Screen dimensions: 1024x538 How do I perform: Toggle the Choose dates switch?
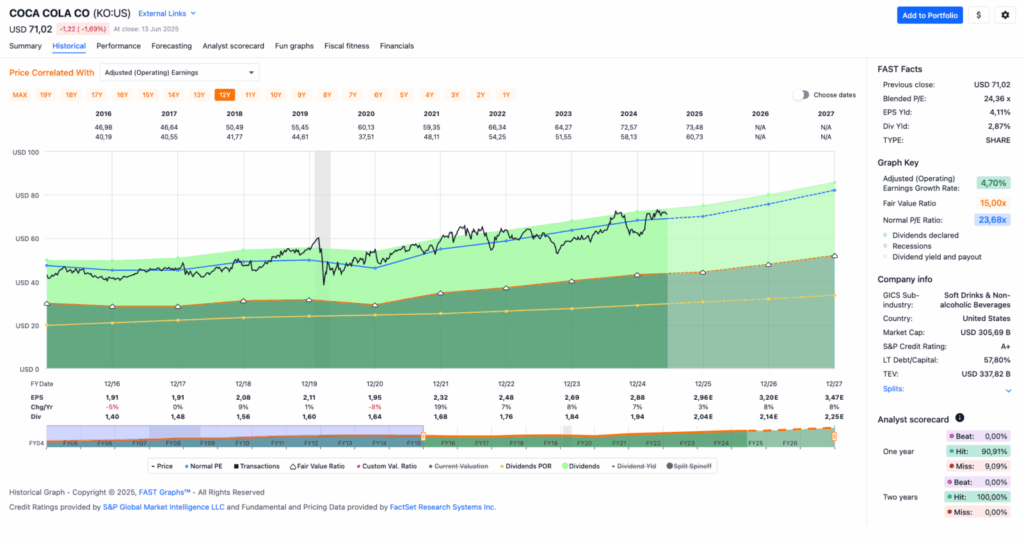click(x=801, y=95)
